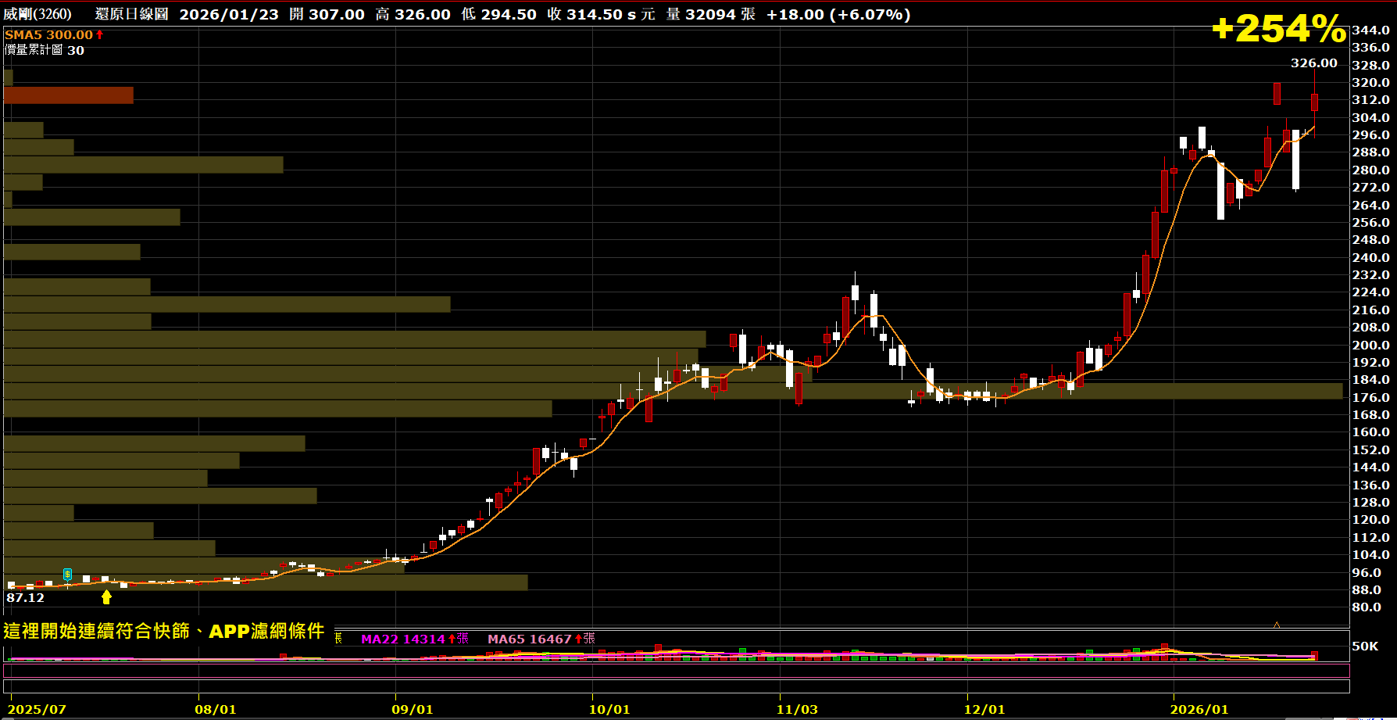This screenshot has width=1397, height=720.
Task: Click the latest red volume bar
Action: coord(1314,656)
